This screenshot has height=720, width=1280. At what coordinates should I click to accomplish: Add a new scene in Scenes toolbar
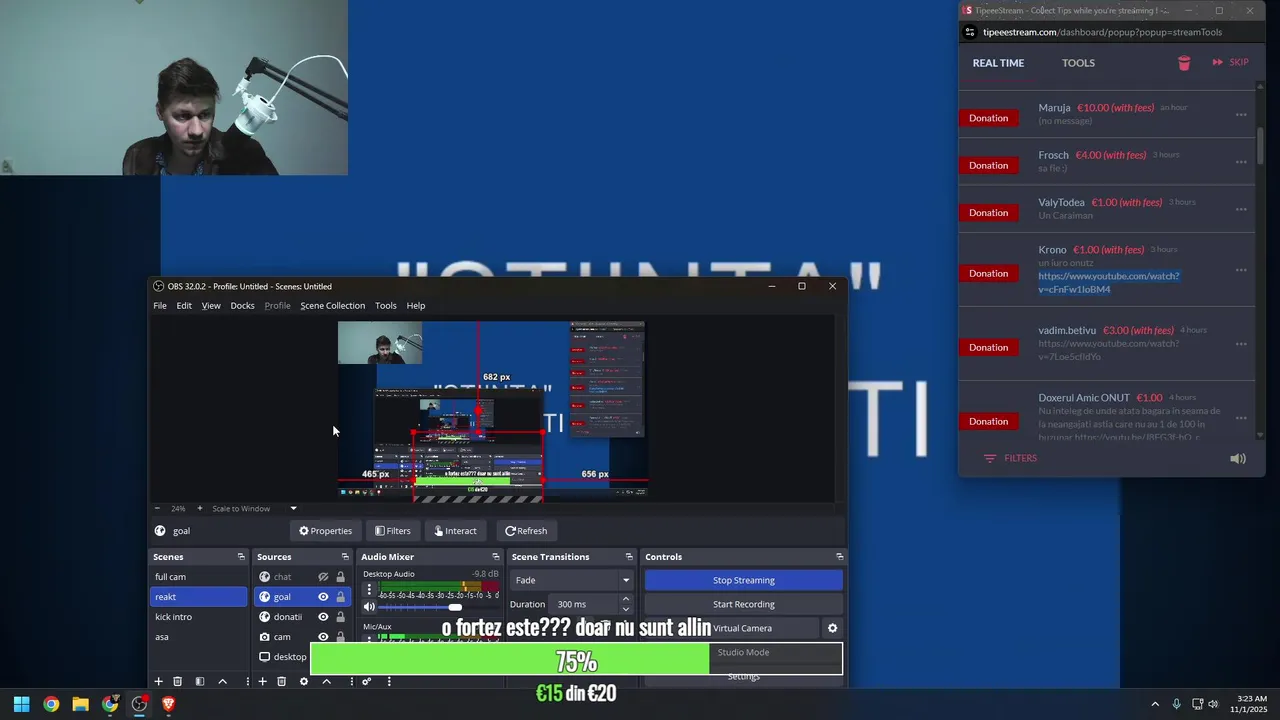click(x=158, y=681)
